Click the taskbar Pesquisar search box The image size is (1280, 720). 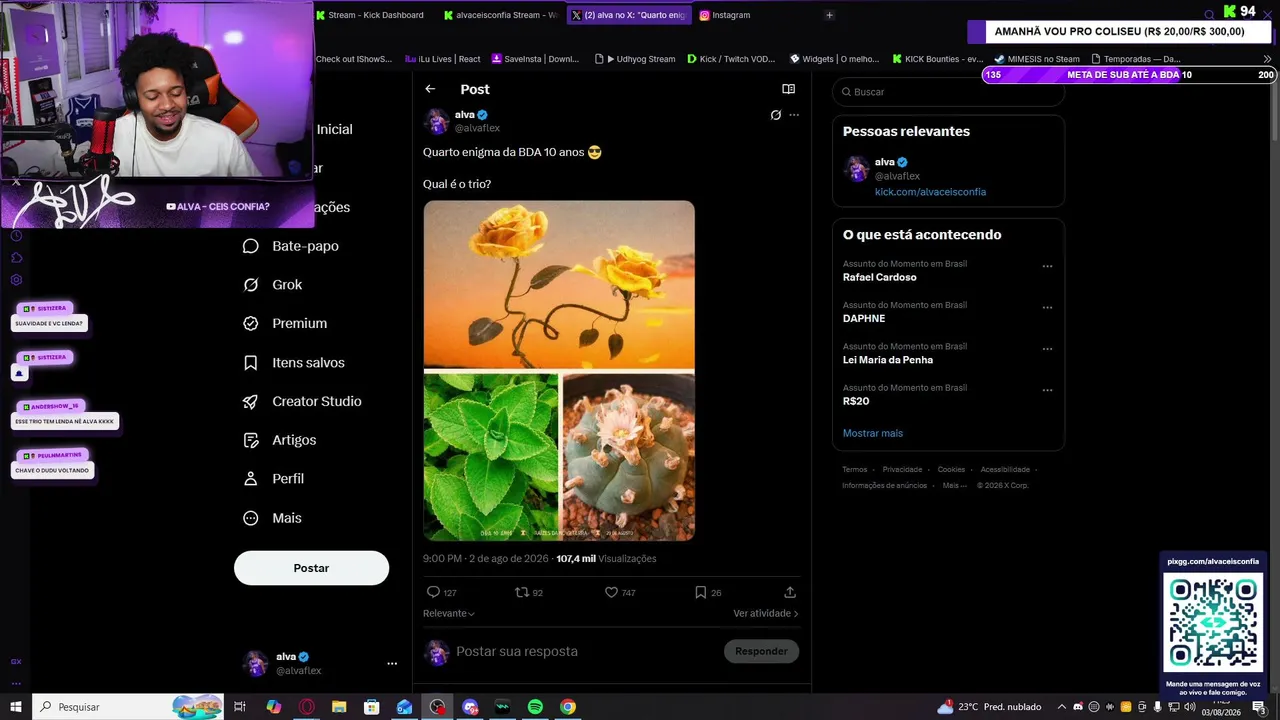coord(128,707)
